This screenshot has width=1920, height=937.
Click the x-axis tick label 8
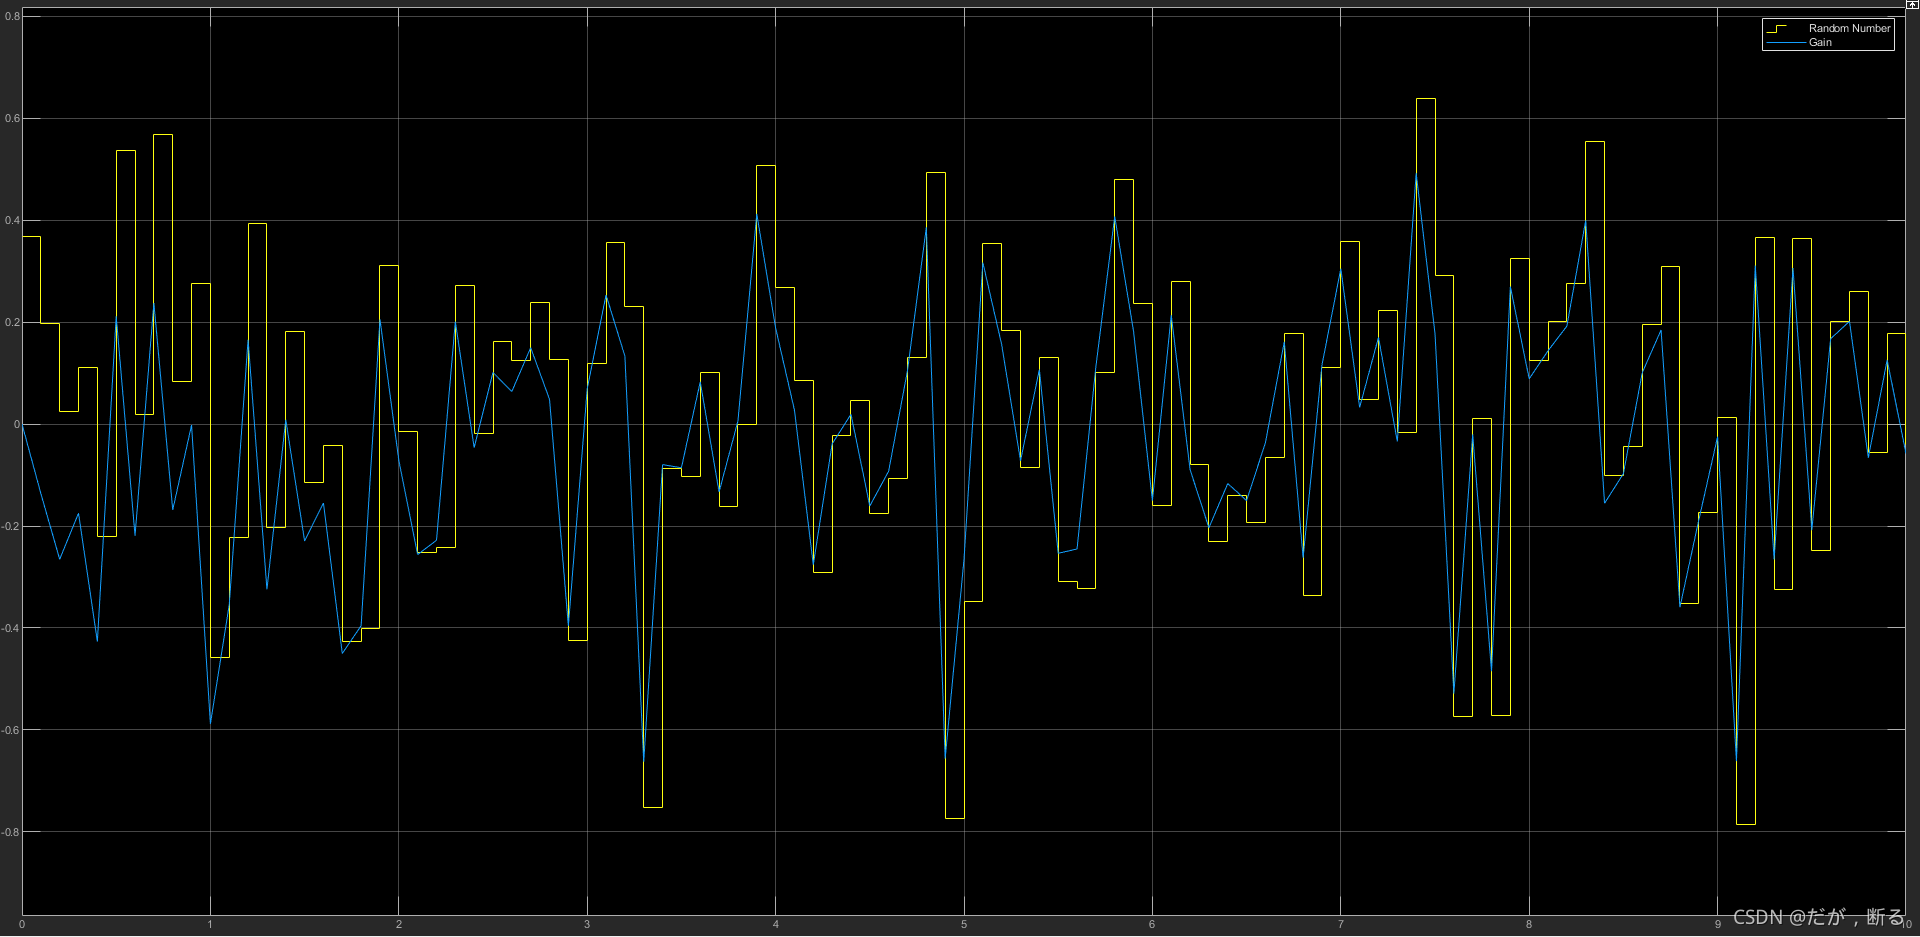click(x=1529, y=924)
